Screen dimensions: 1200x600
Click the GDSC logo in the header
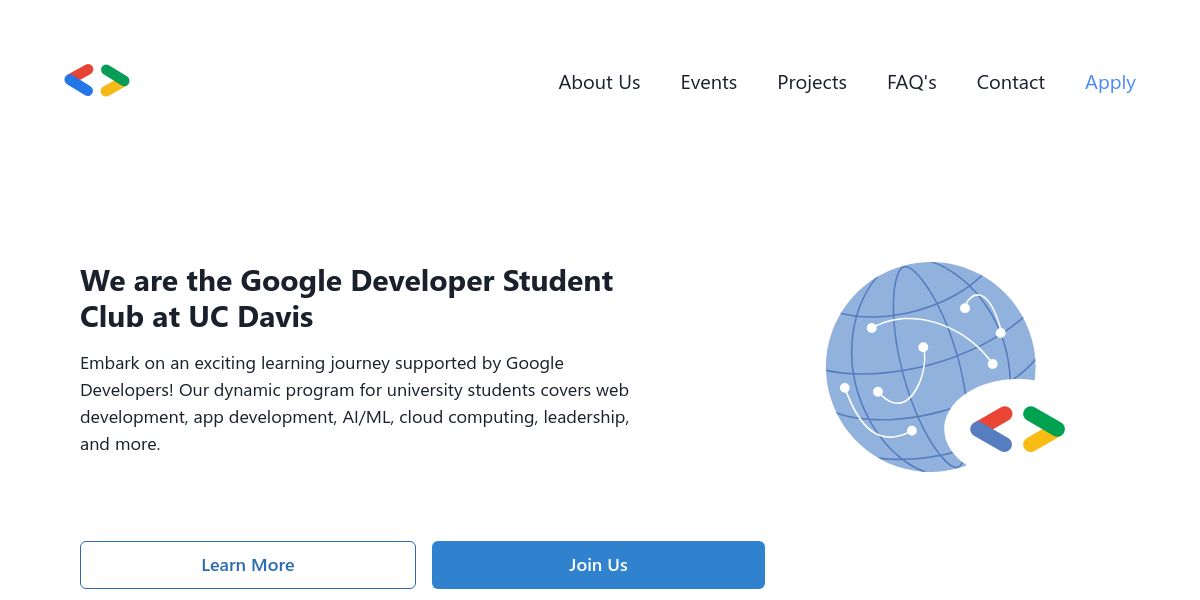(x=97, y=80)
